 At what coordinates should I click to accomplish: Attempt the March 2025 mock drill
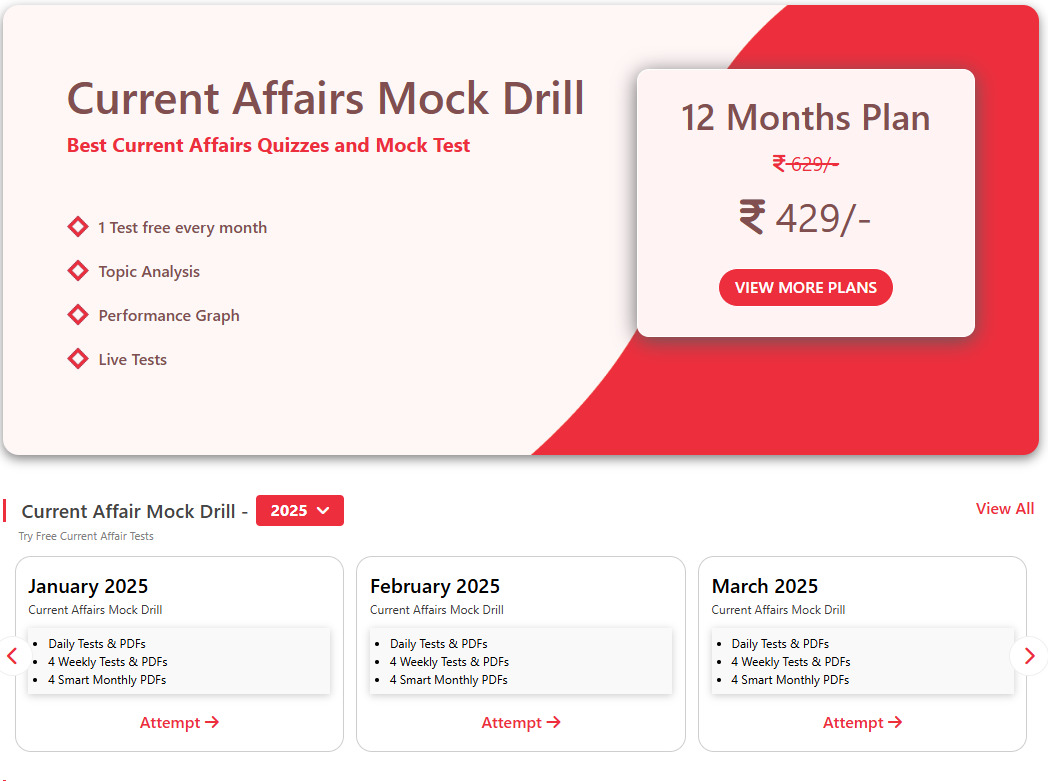coord(862,722)
